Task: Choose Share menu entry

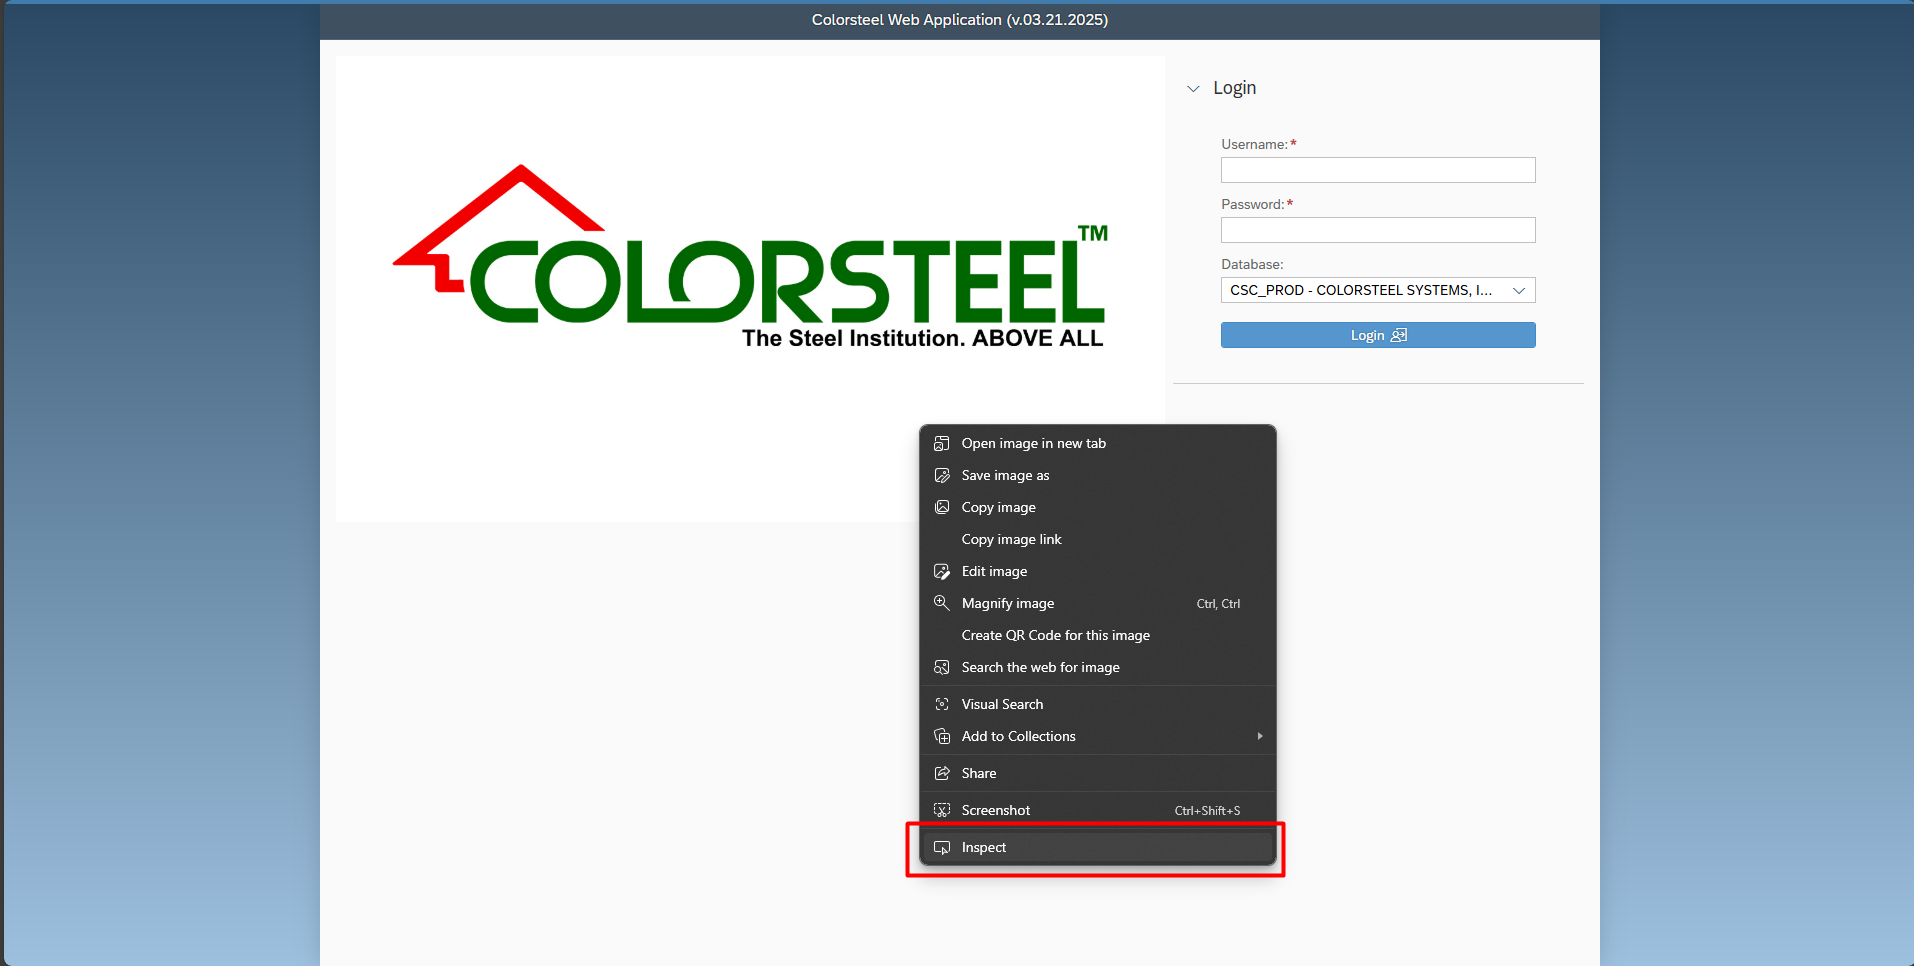Action: 1097,773
